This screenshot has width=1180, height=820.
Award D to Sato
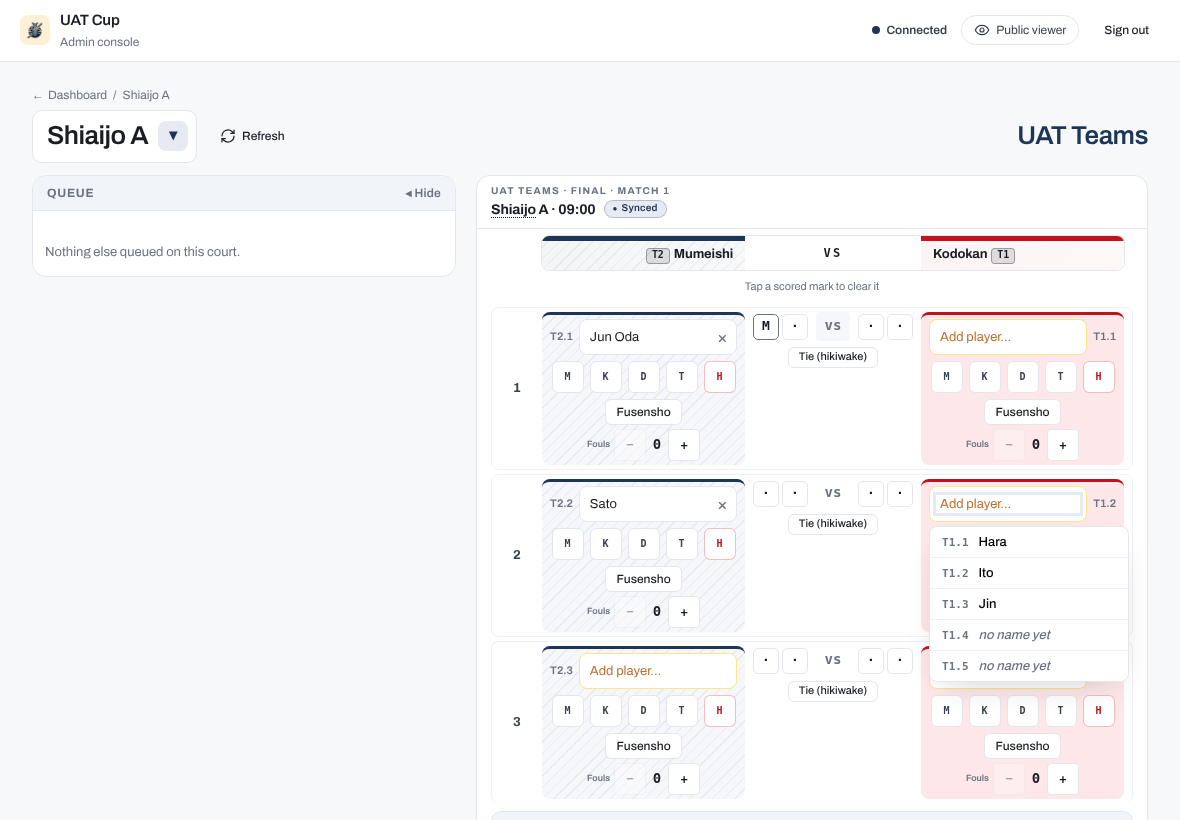tap(643, 543)
